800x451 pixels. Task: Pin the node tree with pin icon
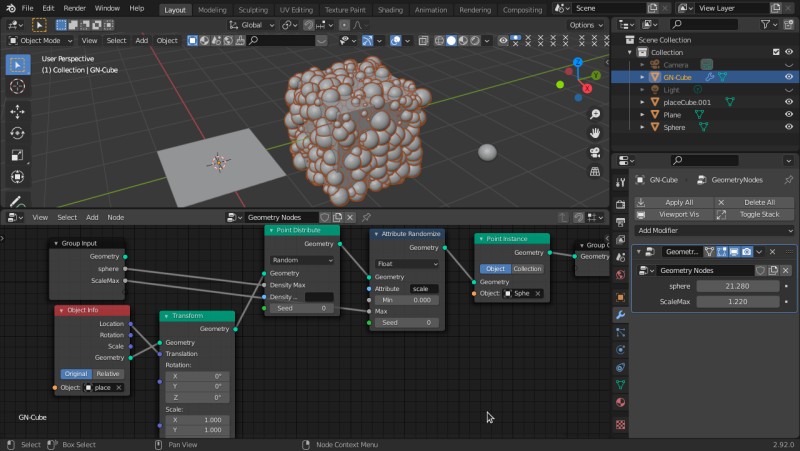366,217
